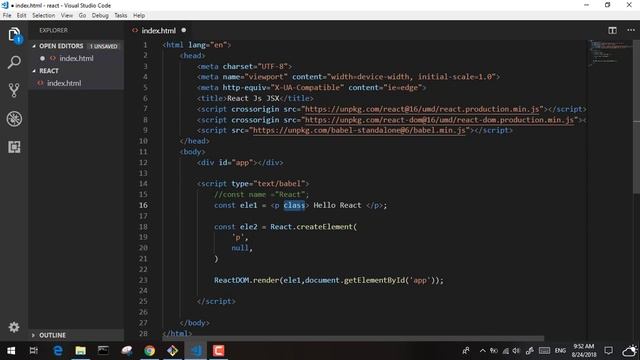
Task: Click the unsaved dot on index.html tab
Action: (x=184, y=30)
